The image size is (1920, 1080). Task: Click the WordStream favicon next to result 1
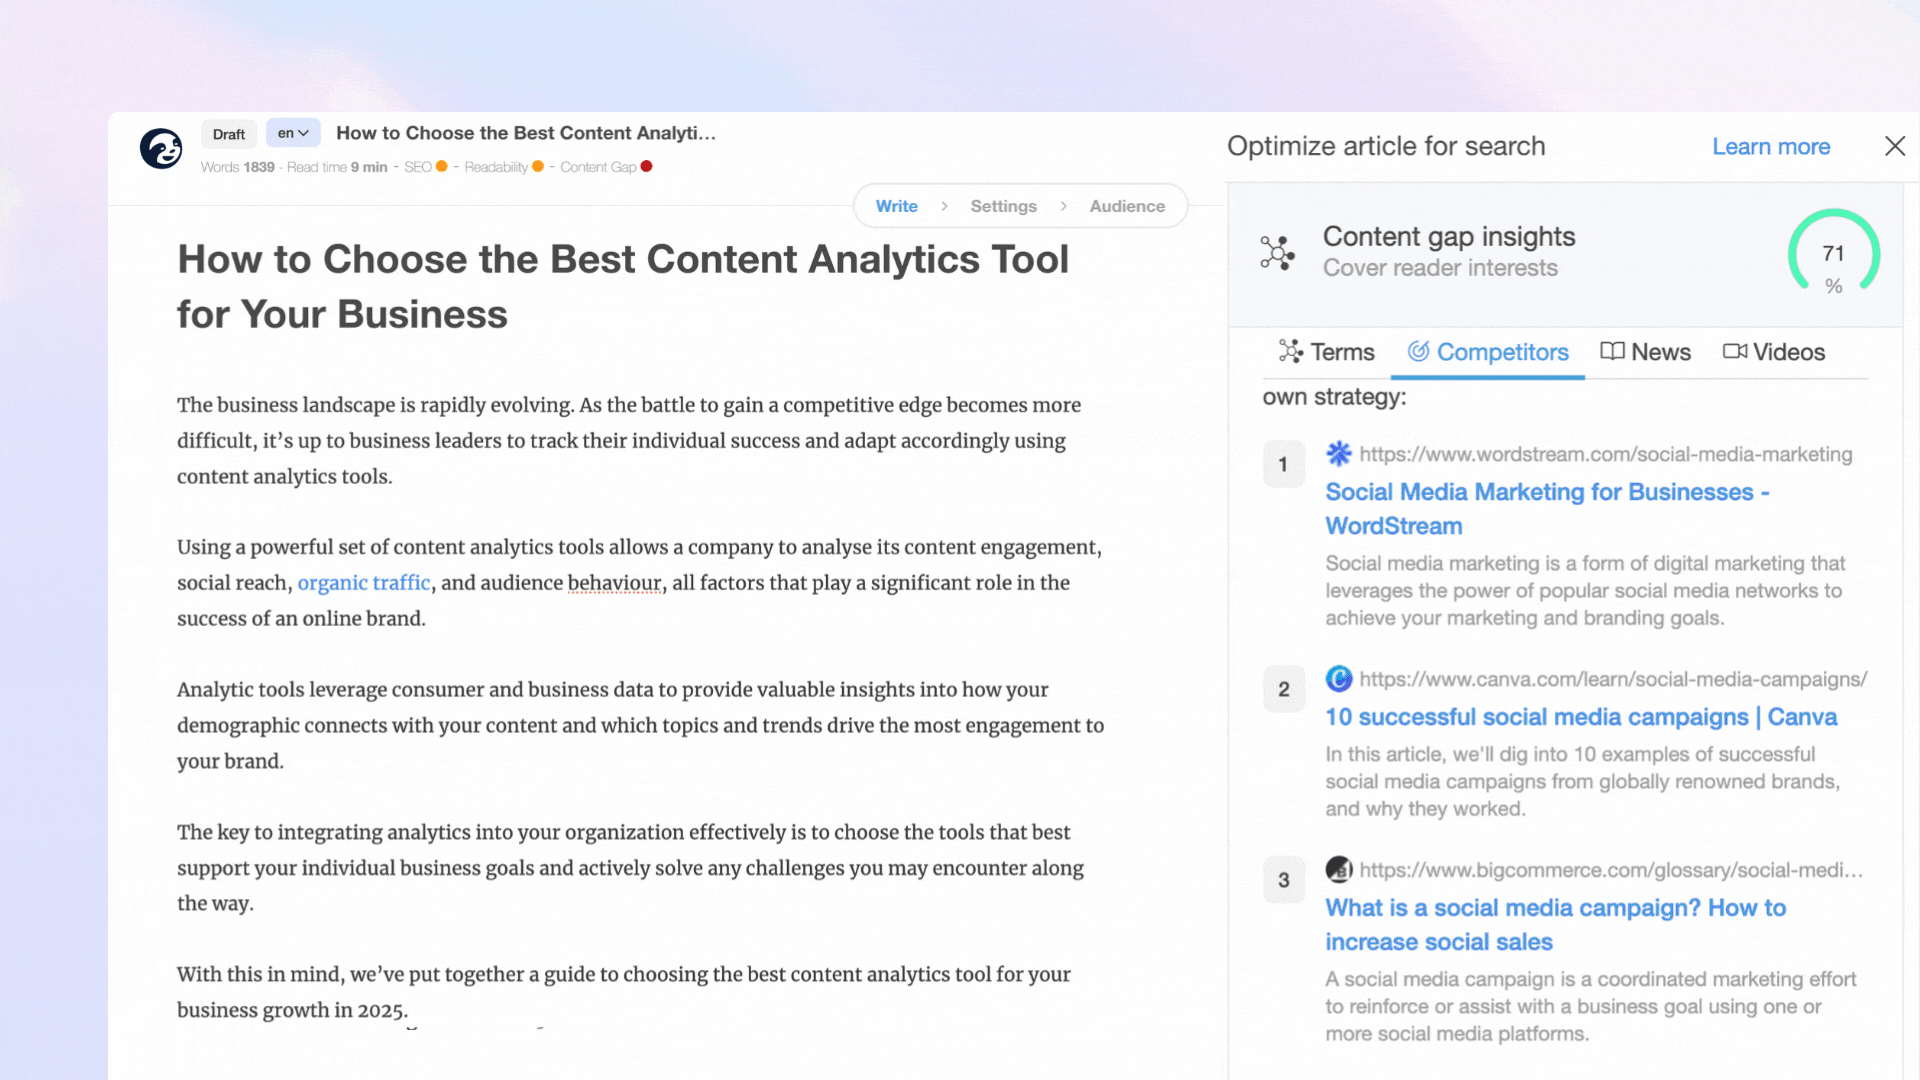point(1340,454)
